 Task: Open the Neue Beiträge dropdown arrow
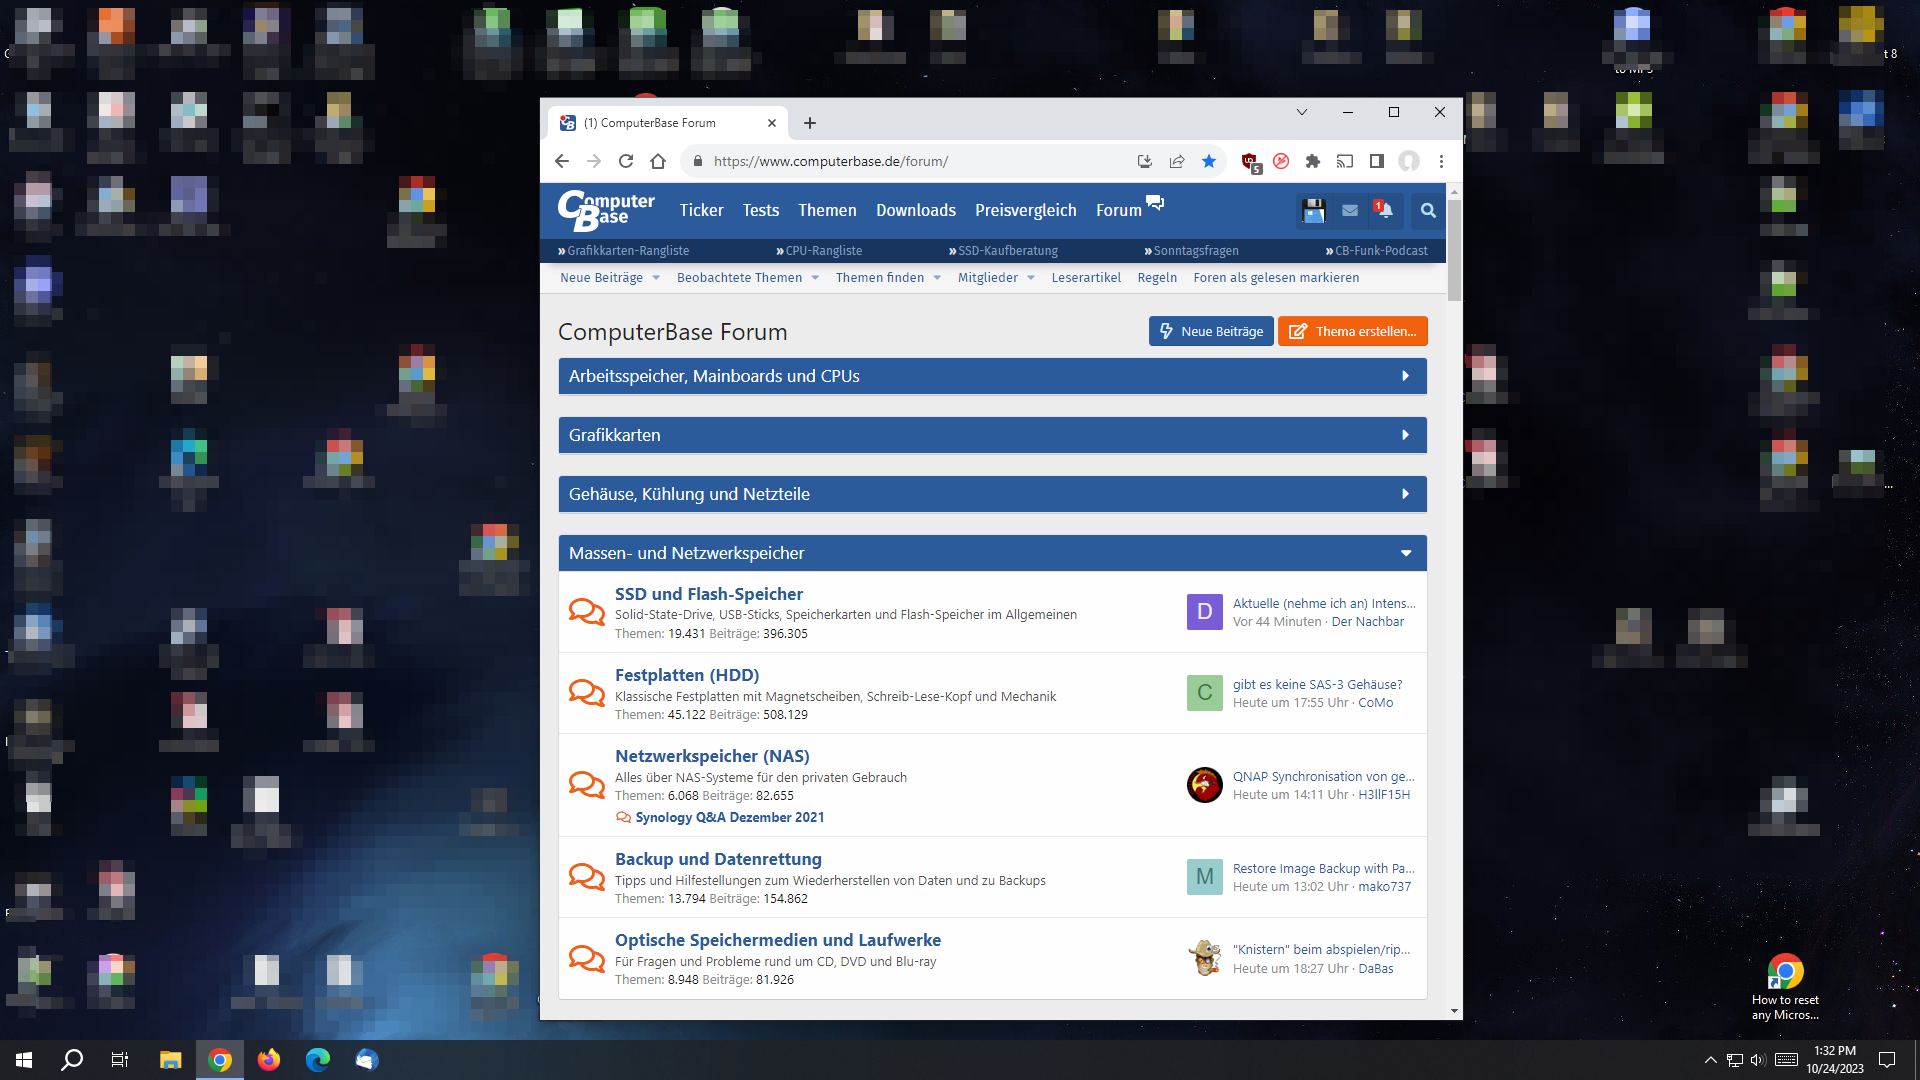pyautogui.click(x=656, y=278)
